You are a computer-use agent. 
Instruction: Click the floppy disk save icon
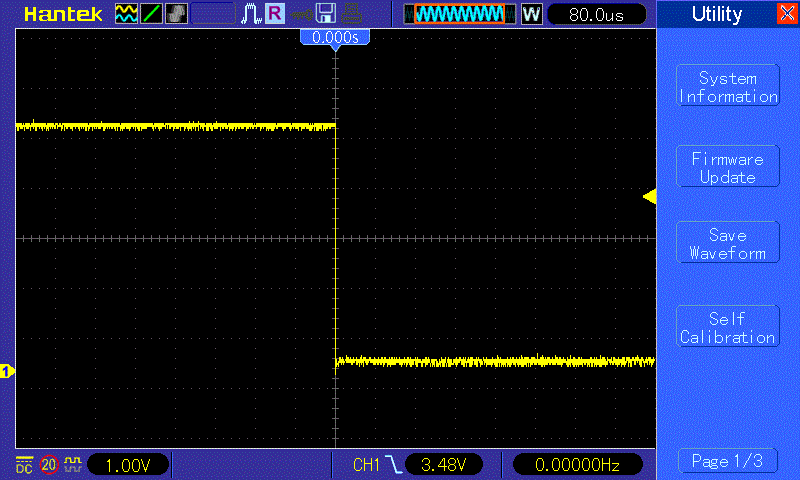[x=325, y=14]
